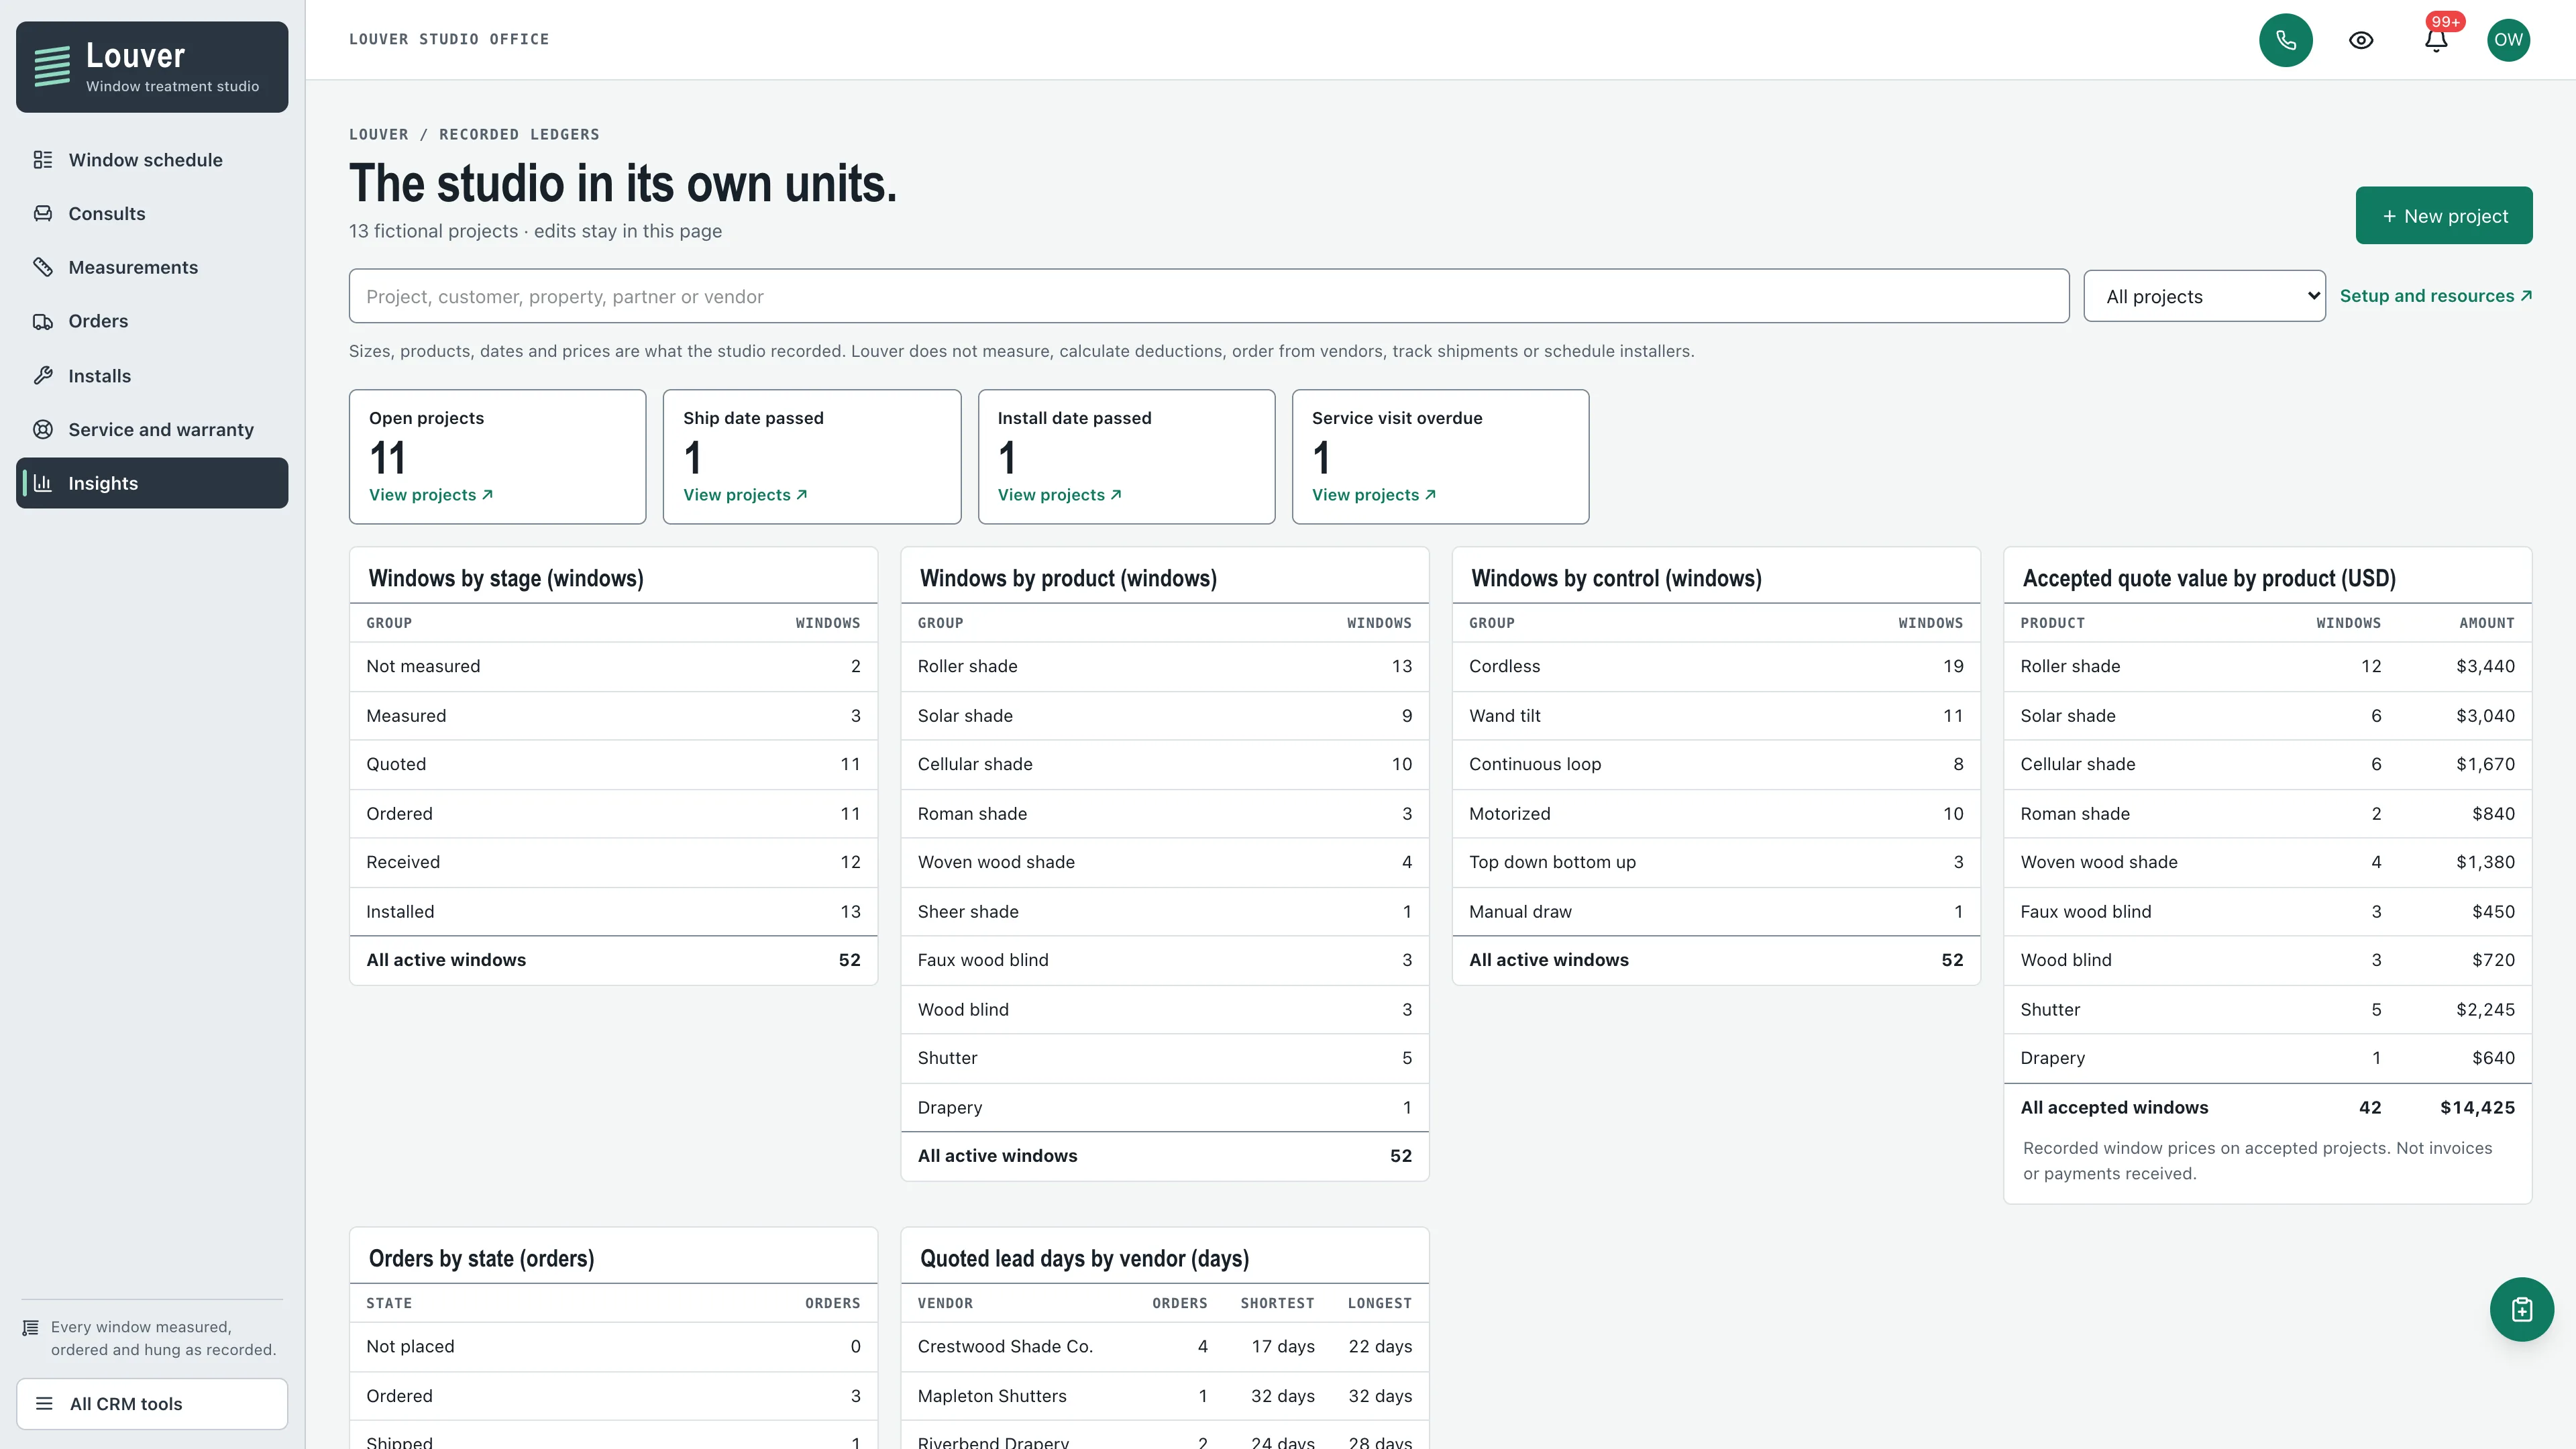
Task: Click the LOUVER breadcrumb
Action: pos(378,134)
